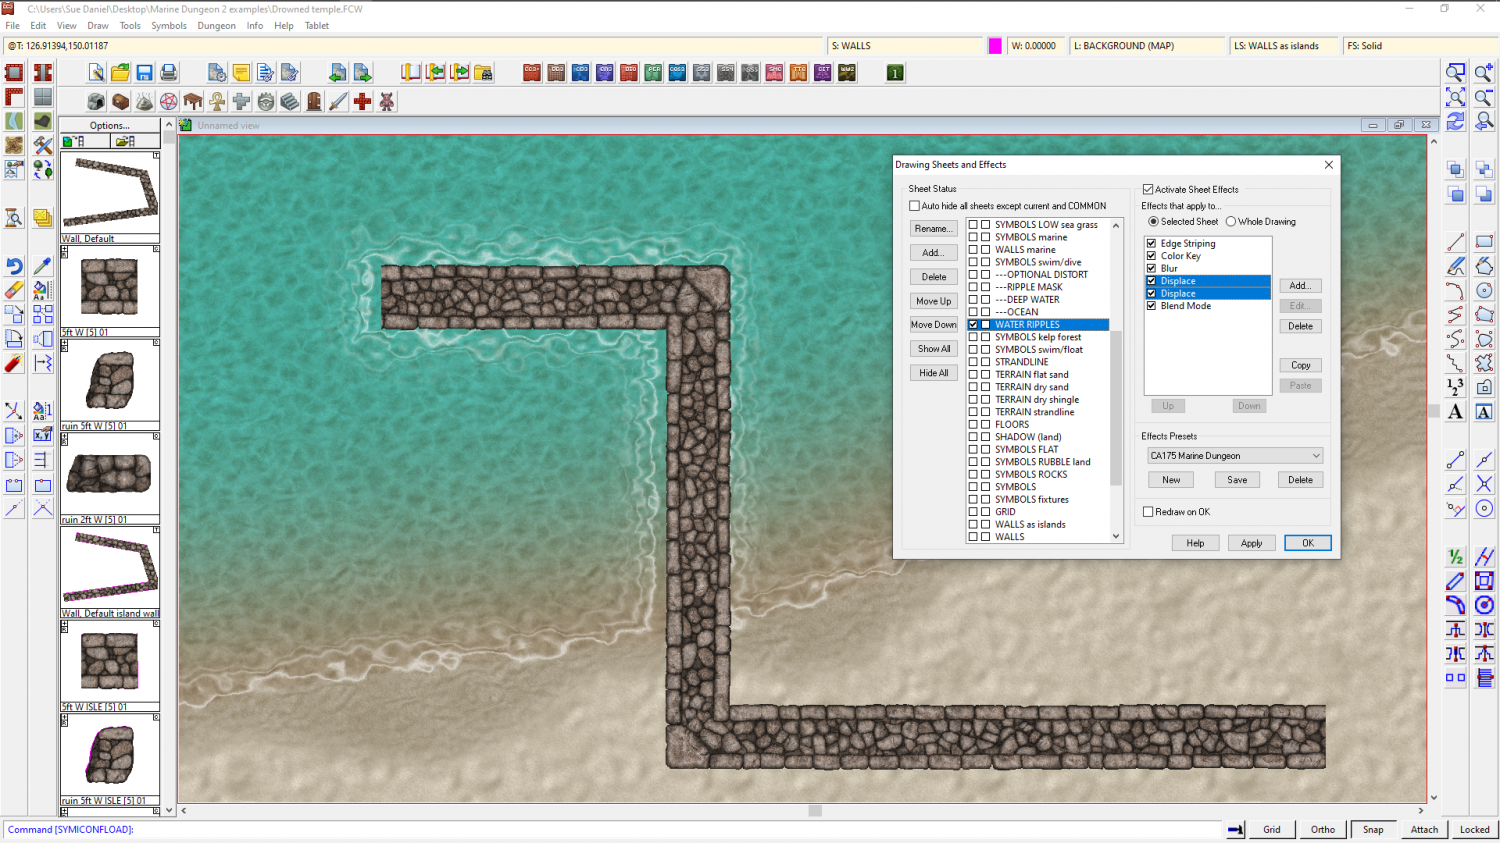The width and height of the screenshot is (1500, 843).
Task: Click the magenta color indicator swatch
Action: (x=995, y=46)
